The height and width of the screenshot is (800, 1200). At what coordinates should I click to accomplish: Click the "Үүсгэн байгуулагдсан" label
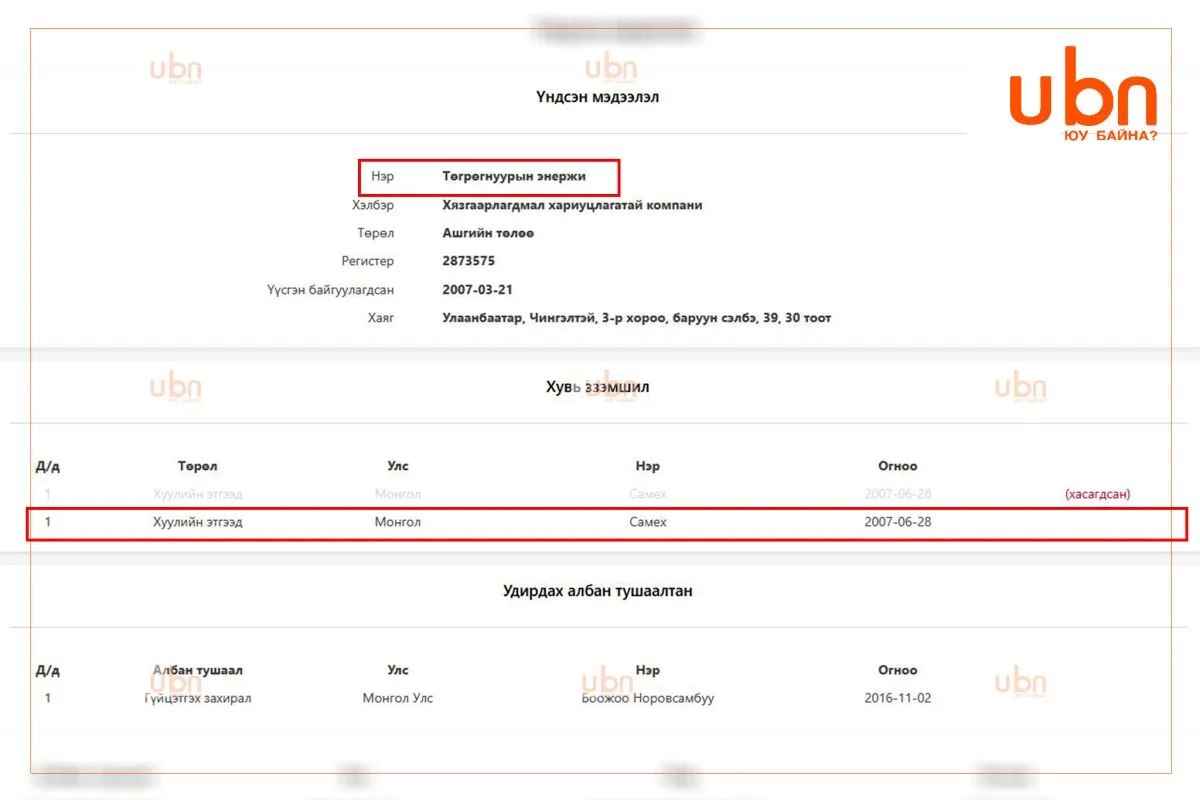tap(330, 290)
